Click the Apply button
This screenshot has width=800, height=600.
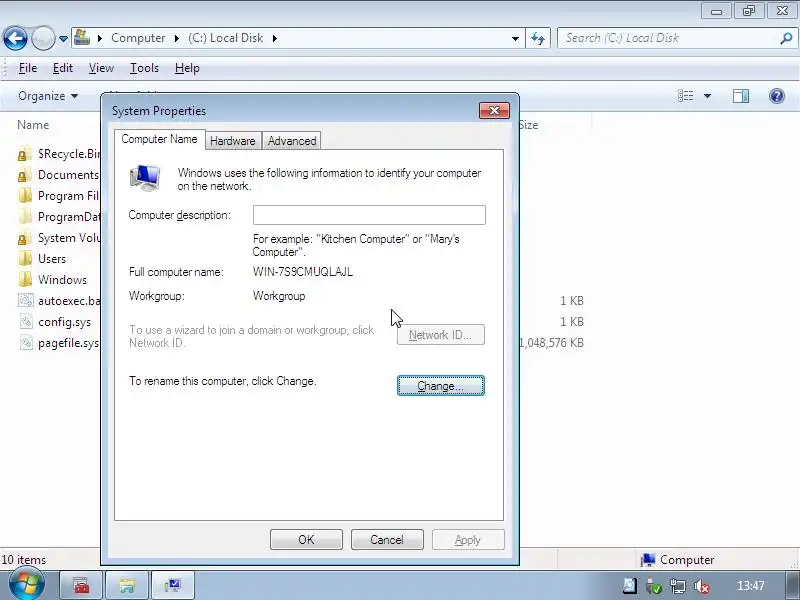coord(468,540)
